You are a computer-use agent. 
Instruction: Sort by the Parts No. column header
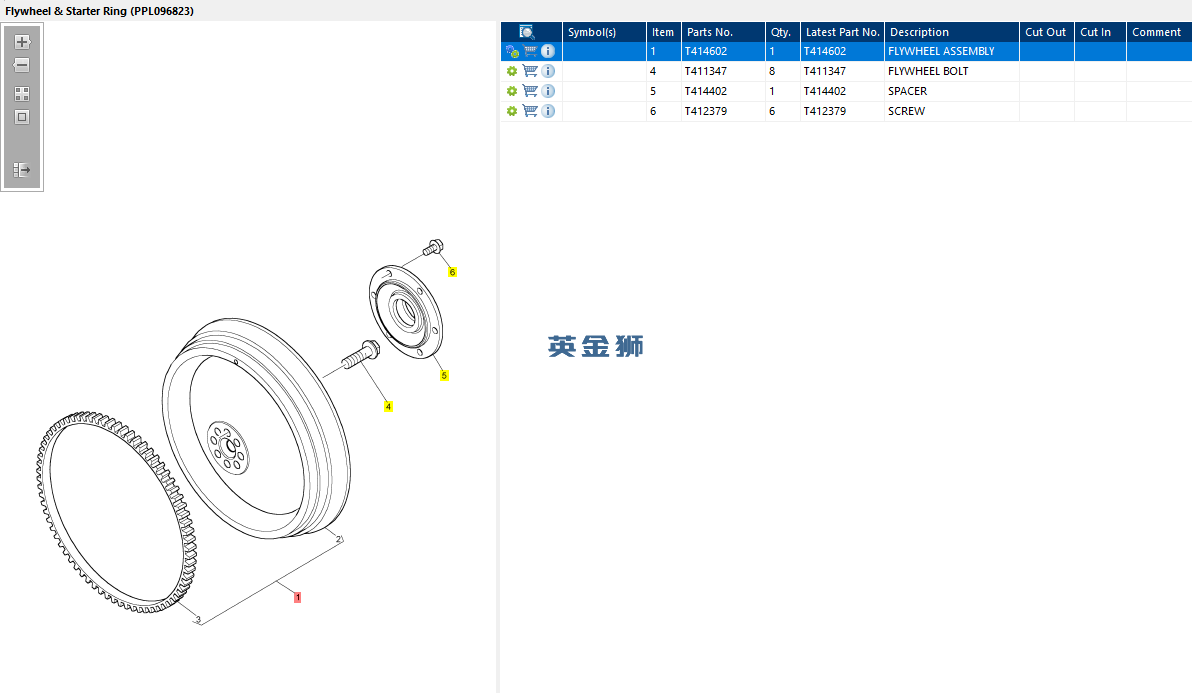point(723,32)
